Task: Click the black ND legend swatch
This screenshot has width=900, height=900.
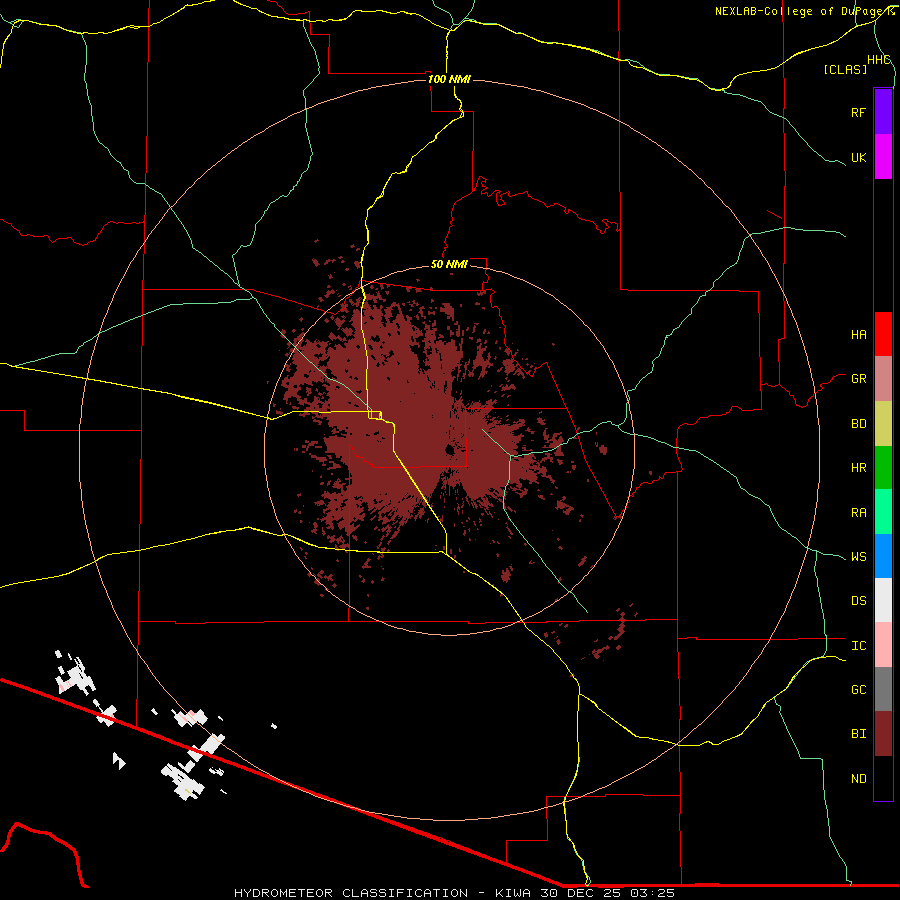Action: pyautogui.click(x=883, y=778)
